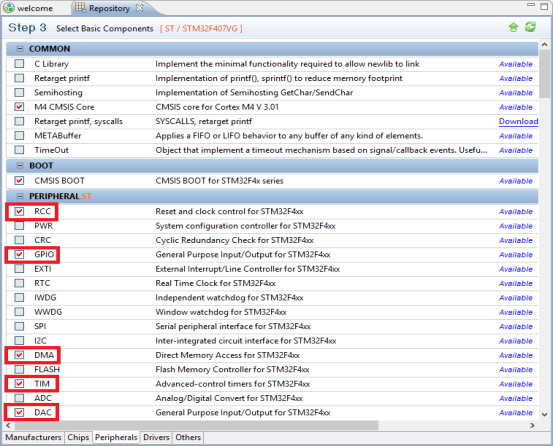This screenshot has height=446, width=553.
Task: Click the green home/up arrow icon
Action: pos(514,27)
